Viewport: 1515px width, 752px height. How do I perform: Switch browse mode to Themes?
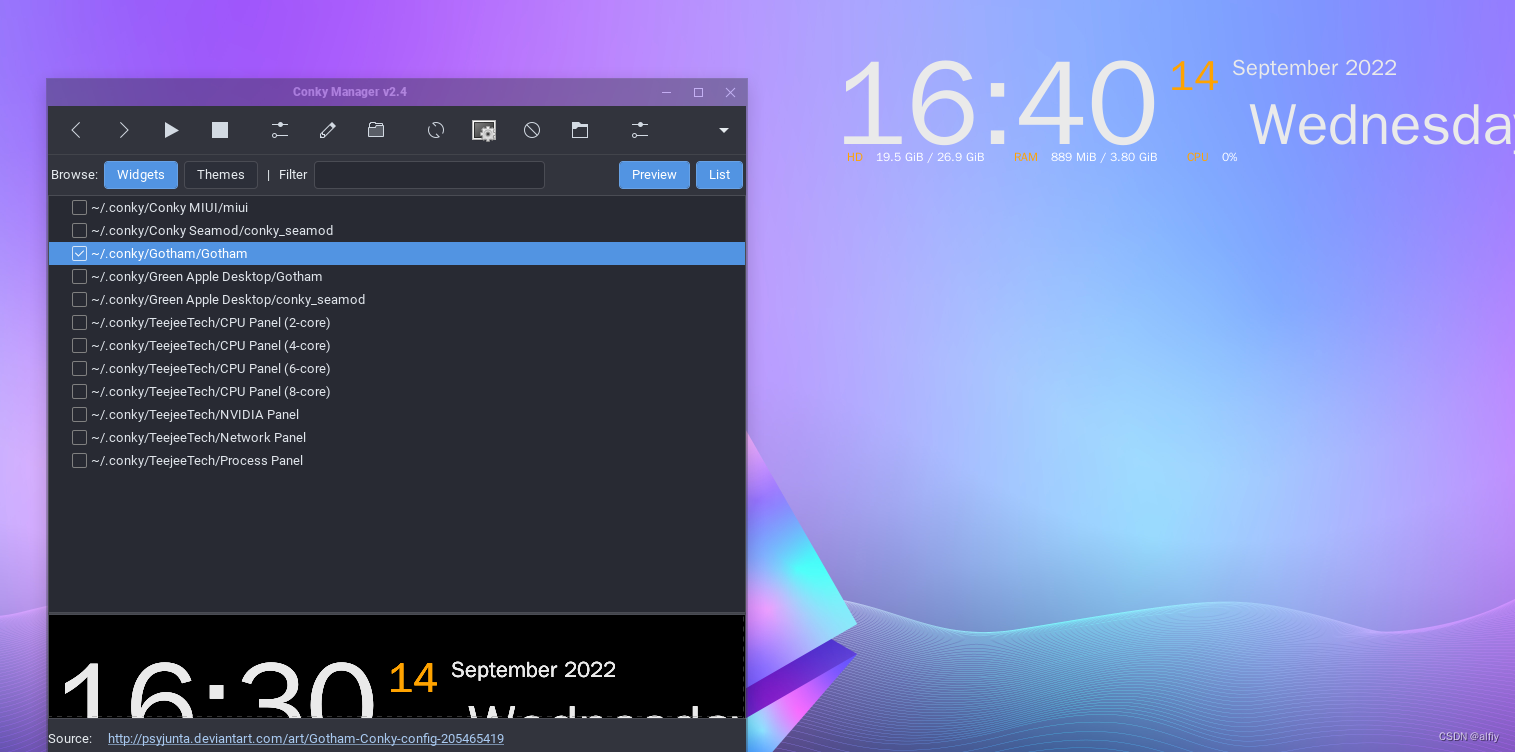(x=221, y=175)
